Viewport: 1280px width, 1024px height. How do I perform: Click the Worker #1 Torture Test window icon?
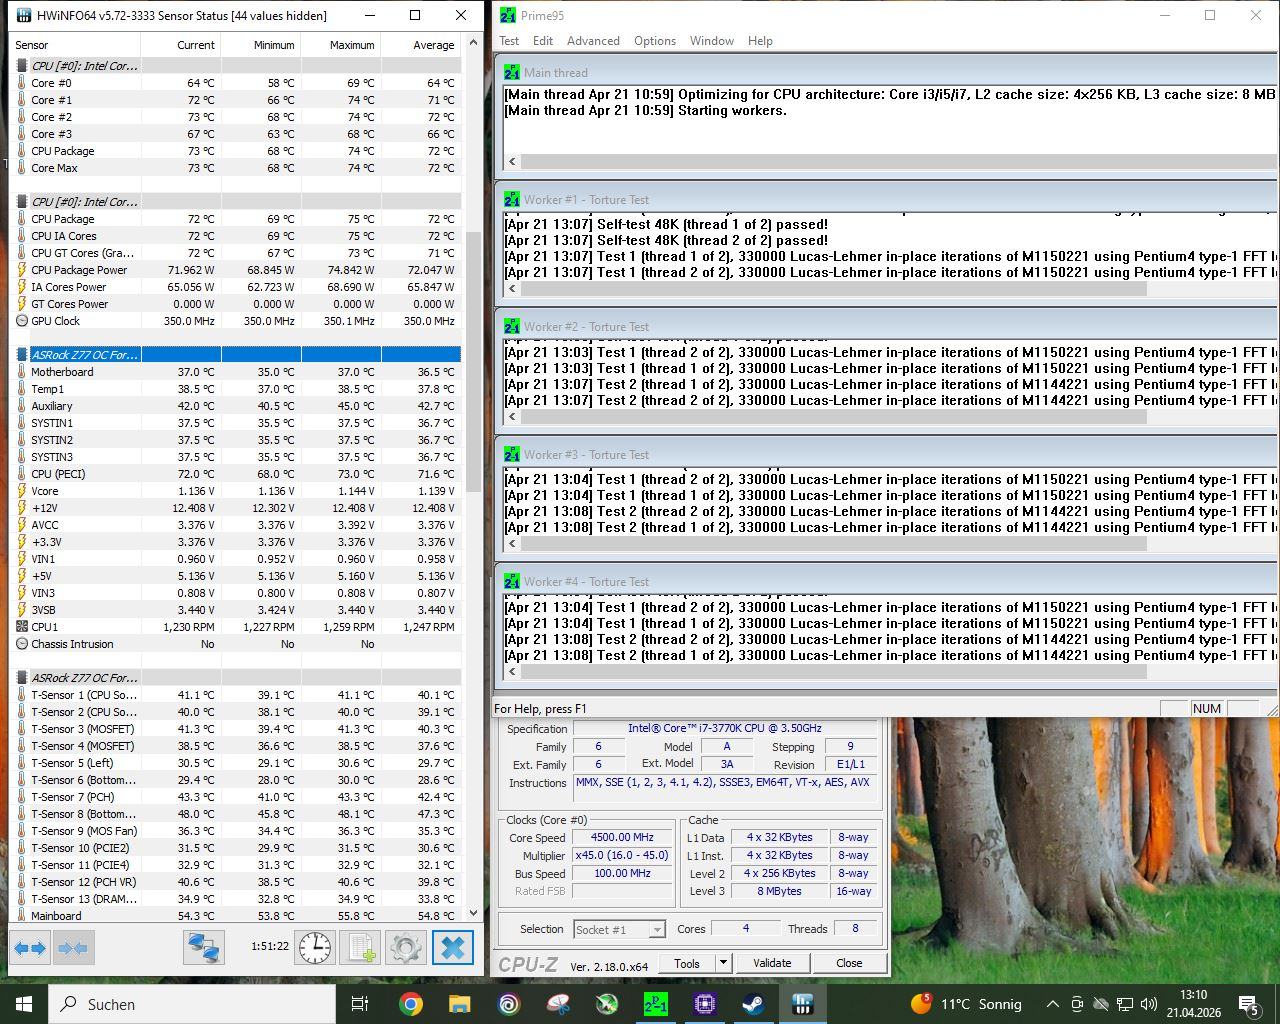[x=512, y=200]
